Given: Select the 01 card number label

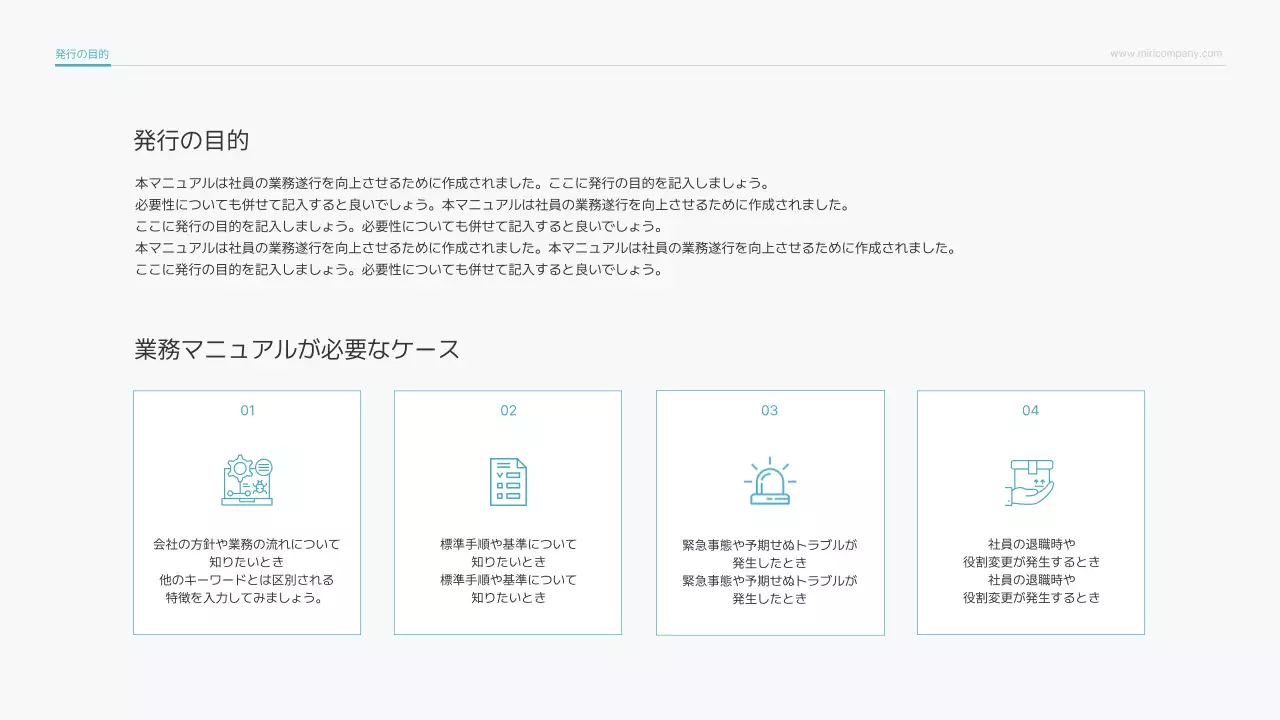Looking at the screenshot, I should [x=246, y=410].
